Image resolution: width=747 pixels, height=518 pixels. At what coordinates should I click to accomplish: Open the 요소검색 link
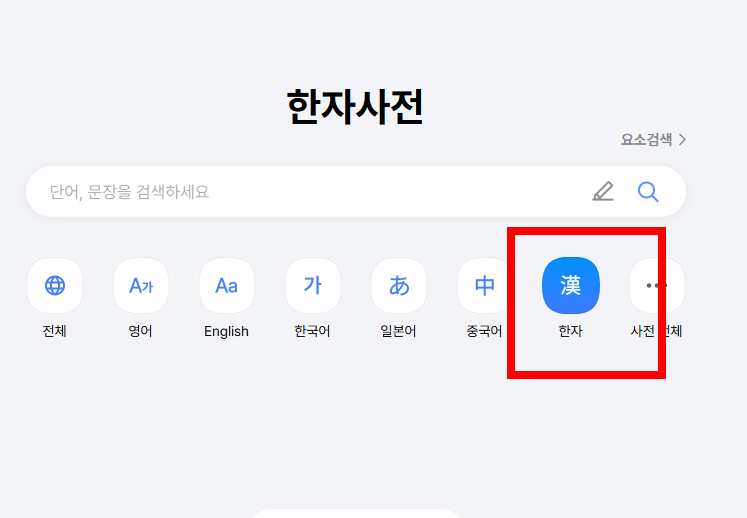(653, 140)
